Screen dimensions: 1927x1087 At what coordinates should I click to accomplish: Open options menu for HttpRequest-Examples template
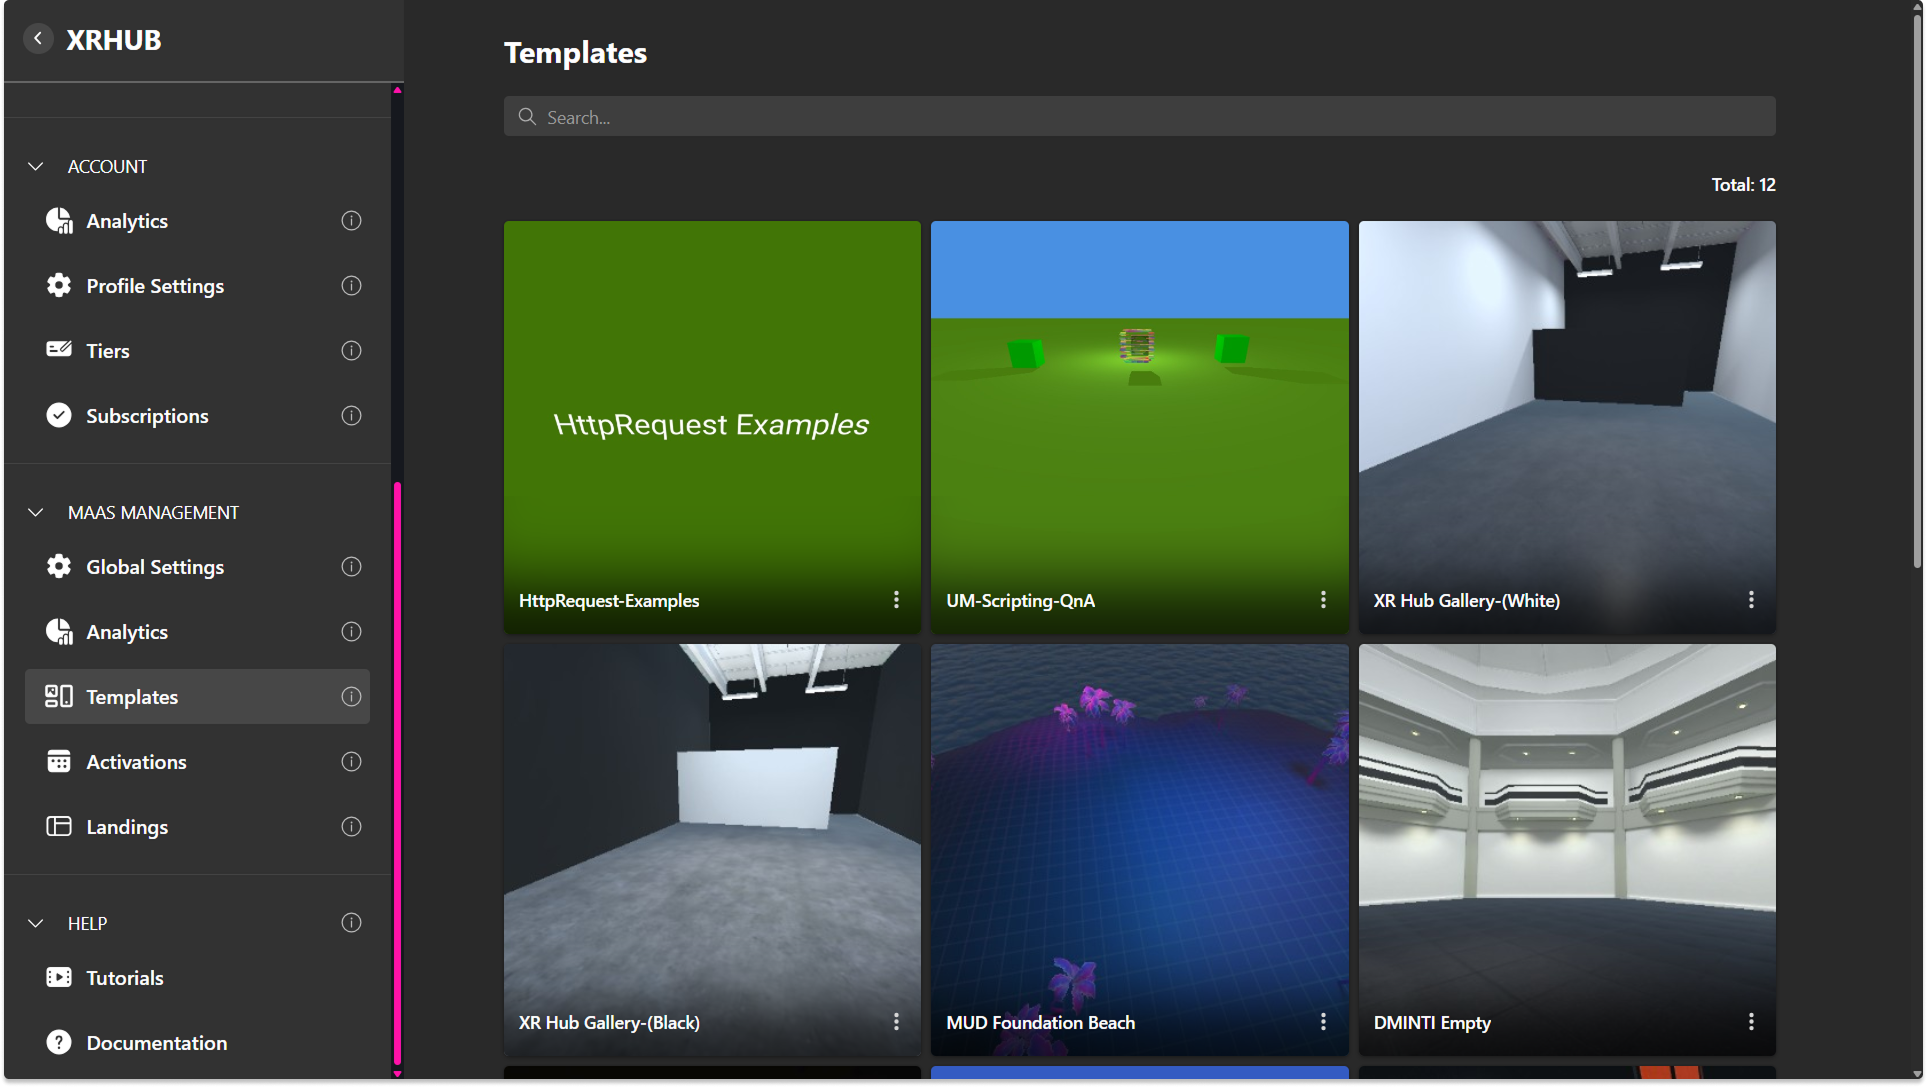click(896, 600)
